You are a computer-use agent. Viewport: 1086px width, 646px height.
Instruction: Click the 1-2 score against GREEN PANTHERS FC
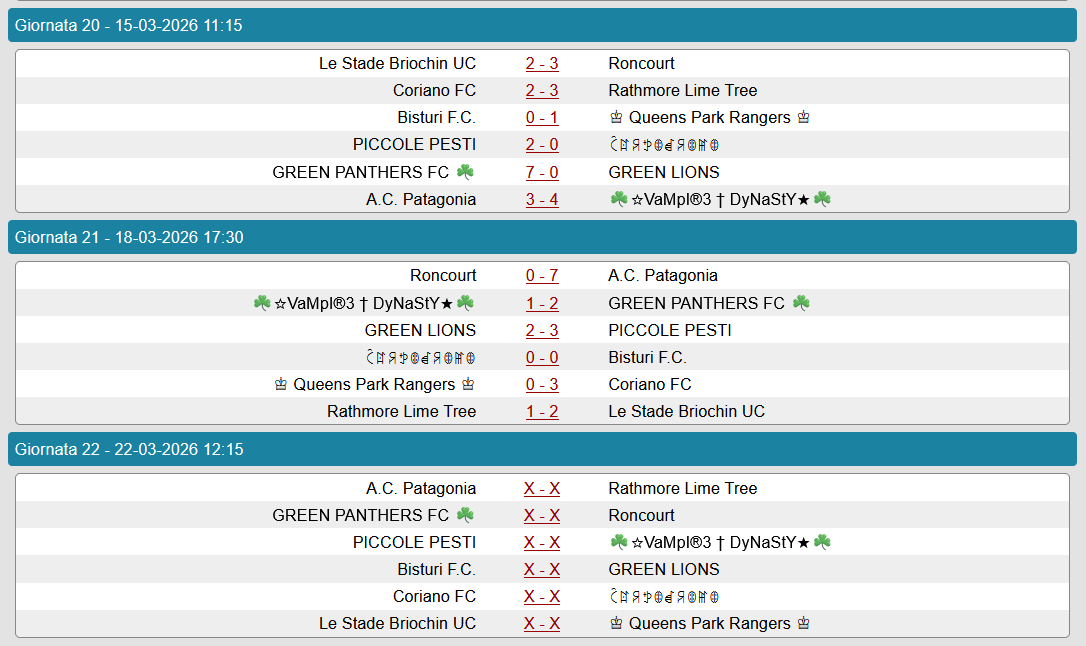(x=542, y=303)
